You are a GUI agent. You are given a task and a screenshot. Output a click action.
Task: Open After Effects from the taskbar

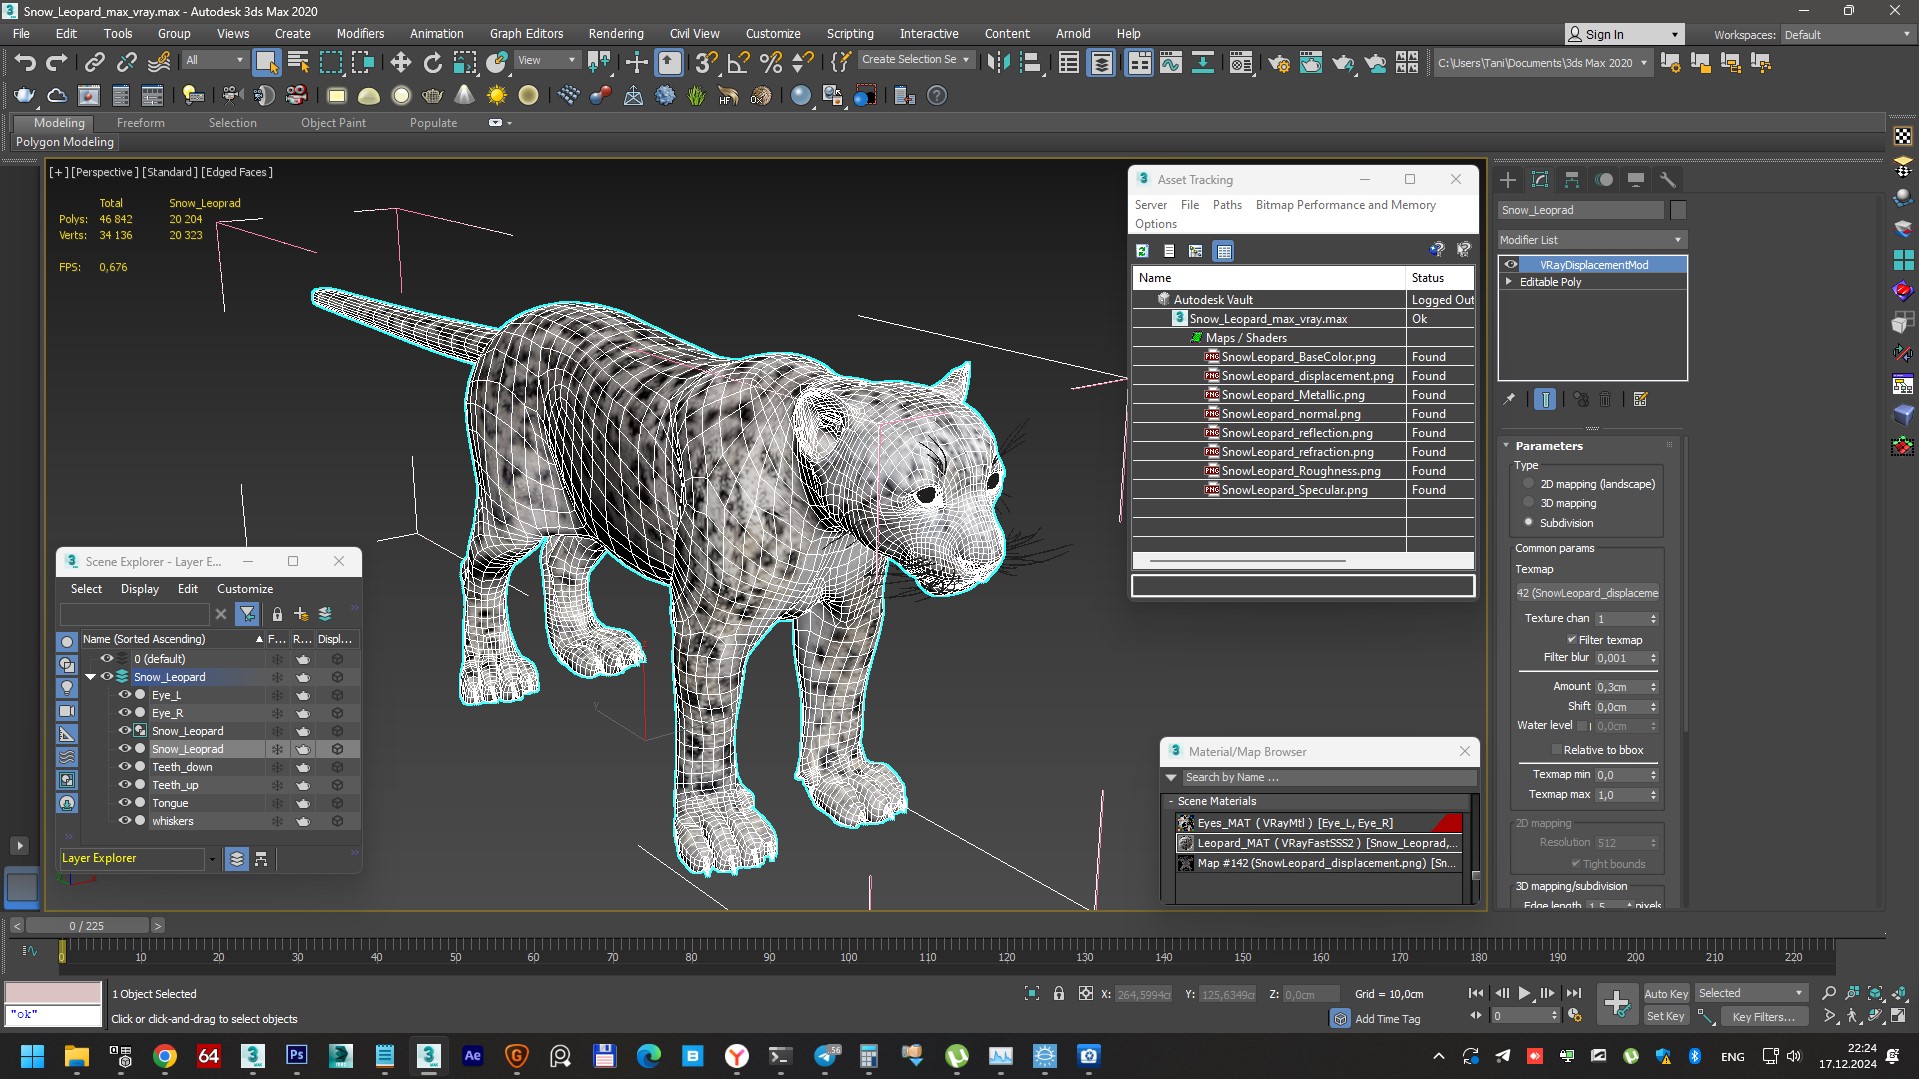click(472, 1056)
